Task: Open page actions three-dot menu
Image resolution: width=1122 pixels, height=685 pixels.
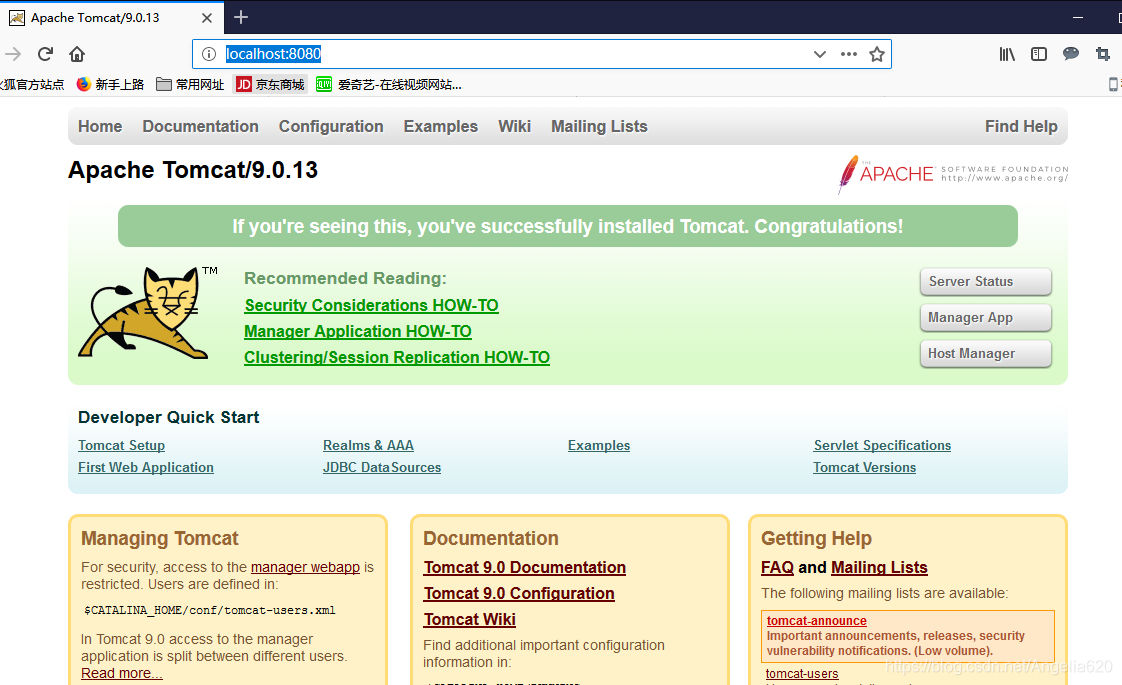Action: [849, 54]
